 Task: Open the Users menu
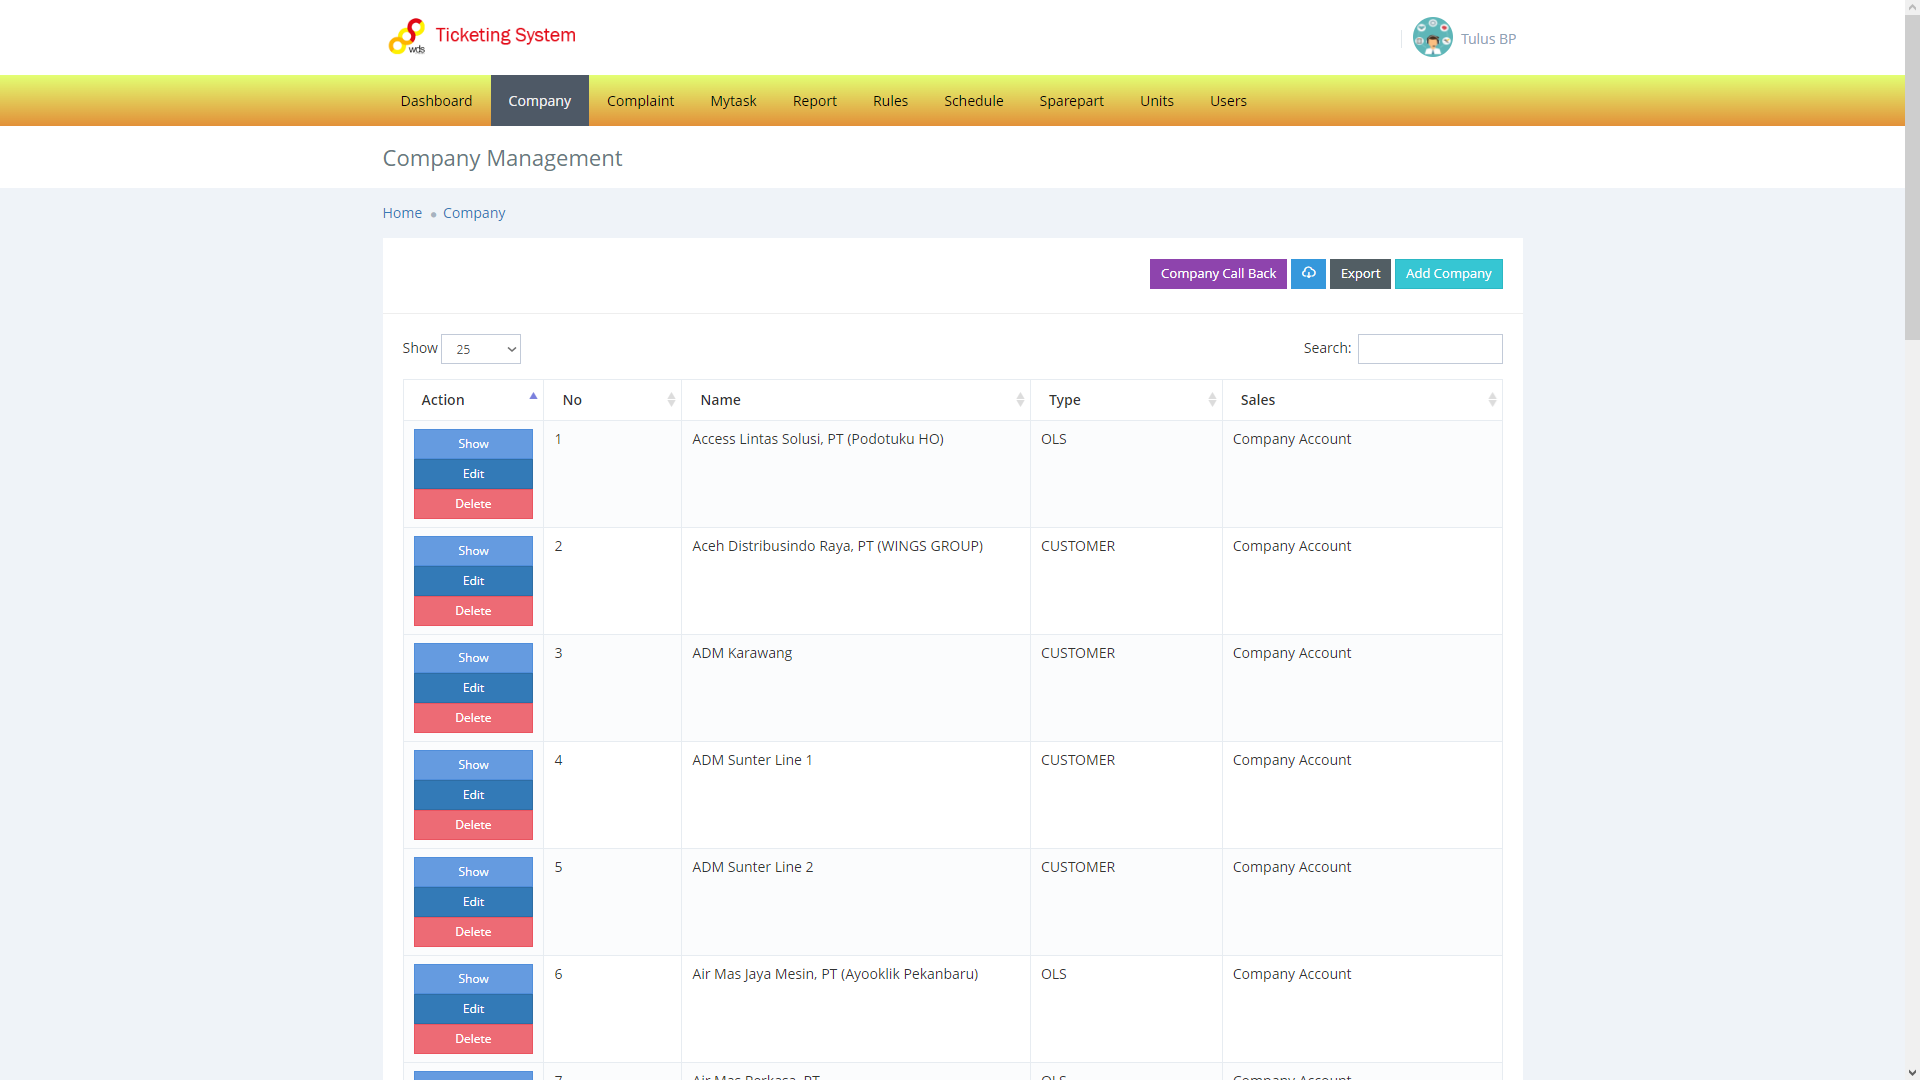coord(1228,101)
